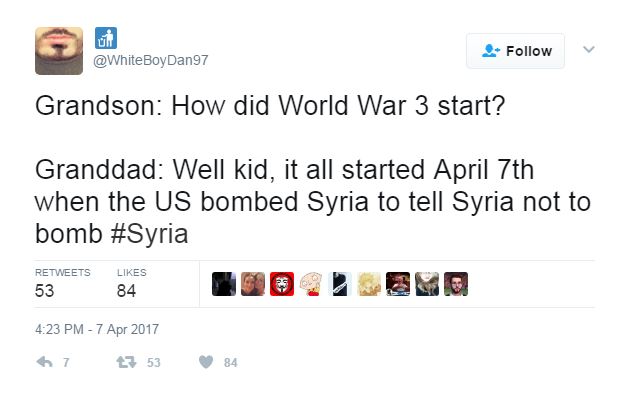Click the two-women selfie liker avatar
Viewport: 629px width, 396px height.
[x=253, y=284]
